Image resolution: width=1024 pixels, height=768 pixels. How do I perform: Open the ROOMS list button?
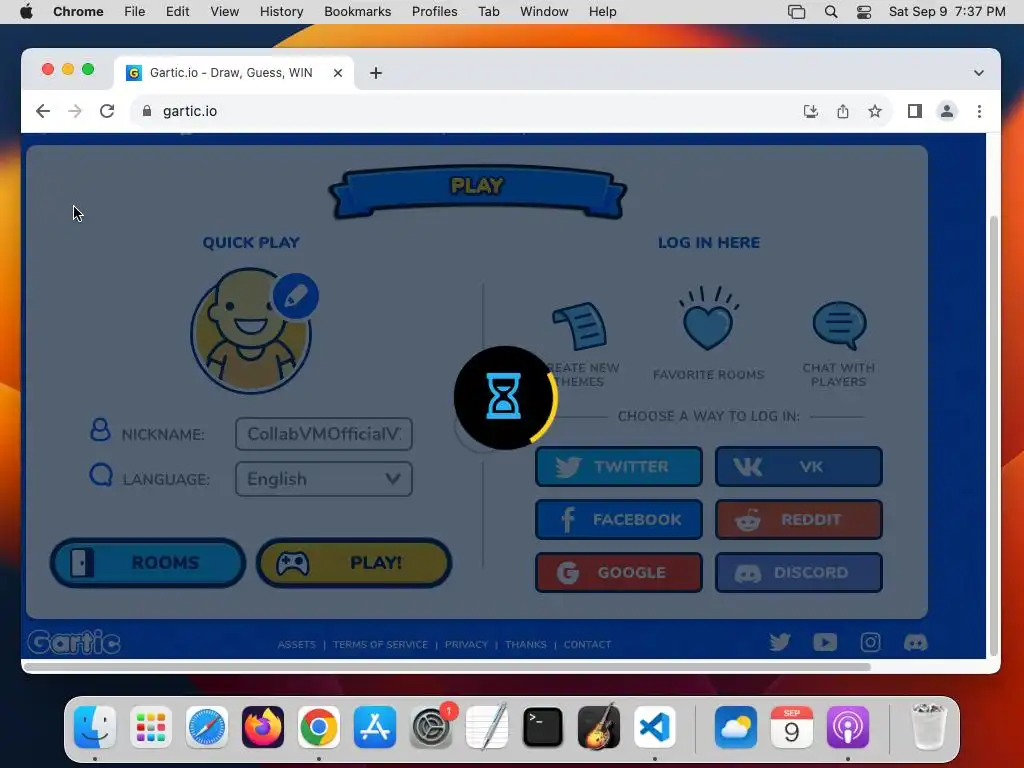tap(148, 563)
